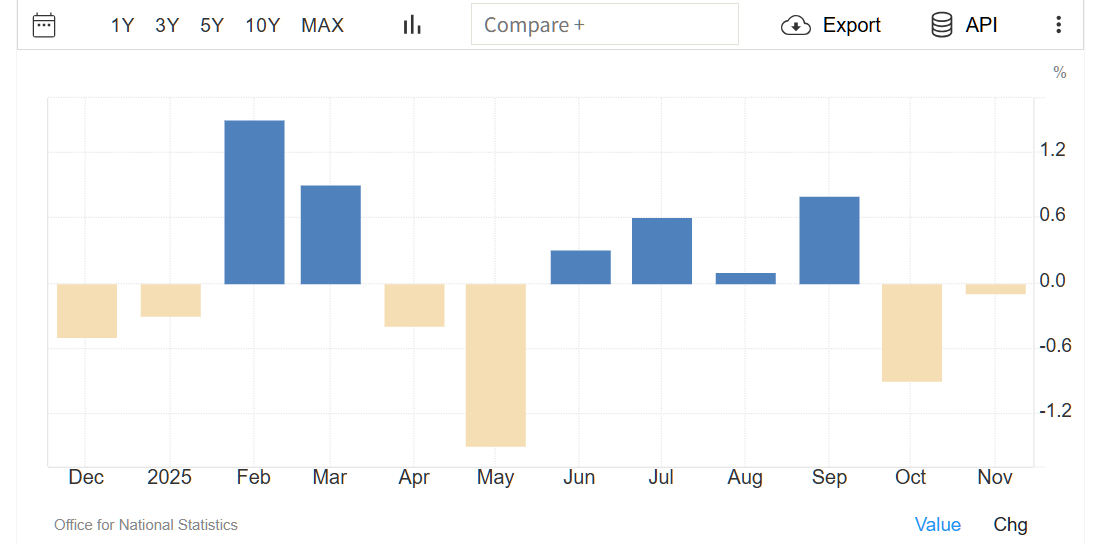Viewport: 1100px width, 544px height.
Task: Click the API database icon
Action: click(x=941, y=25)
